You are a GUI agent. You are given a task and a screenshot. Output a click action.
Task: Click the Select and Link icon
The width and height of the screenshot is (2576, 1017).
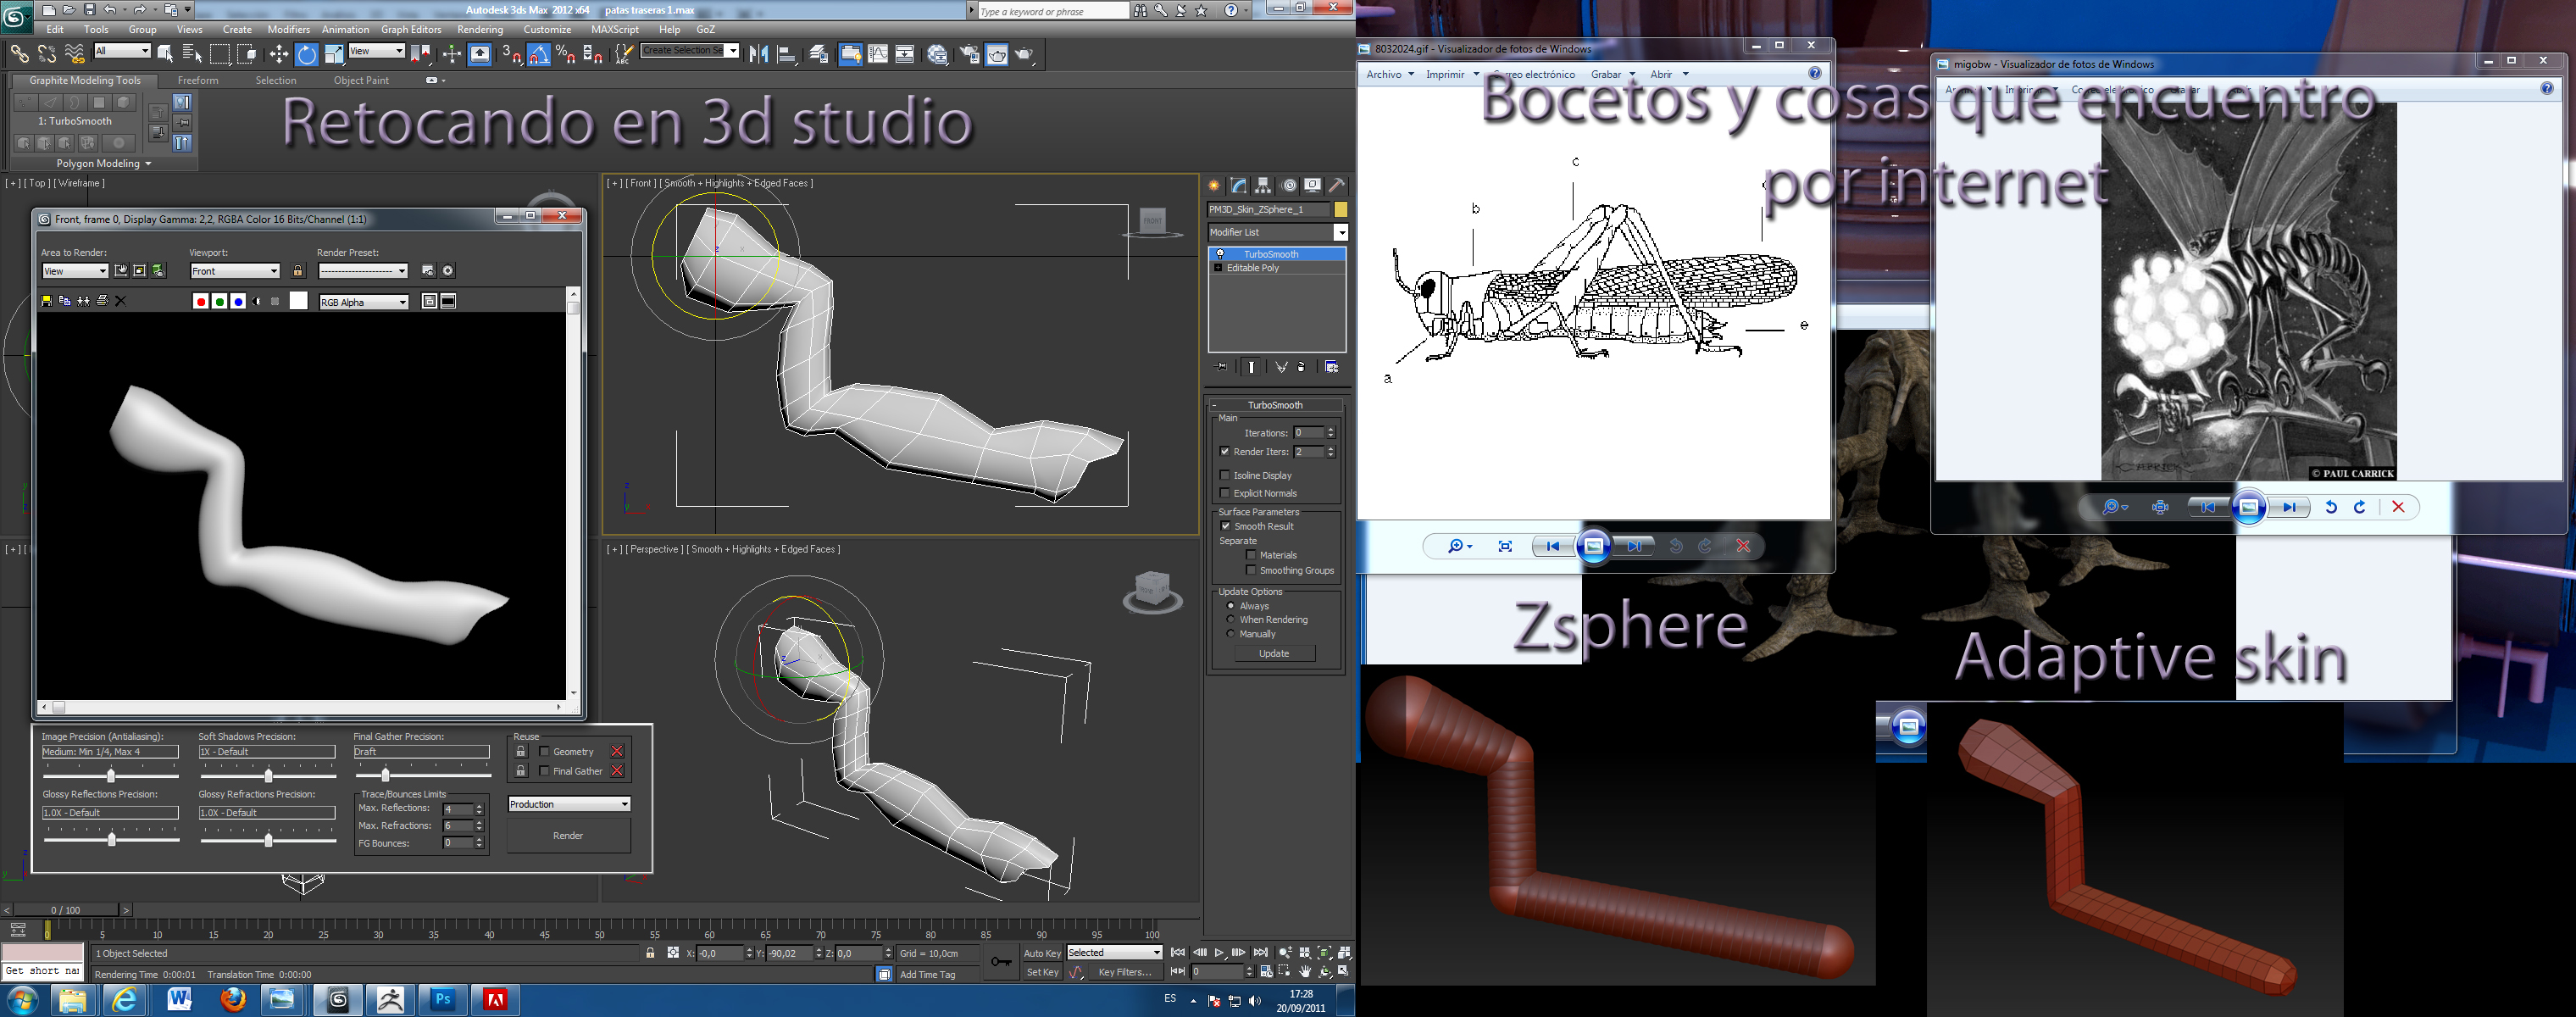pyautogui.click(x=19, y=54)
